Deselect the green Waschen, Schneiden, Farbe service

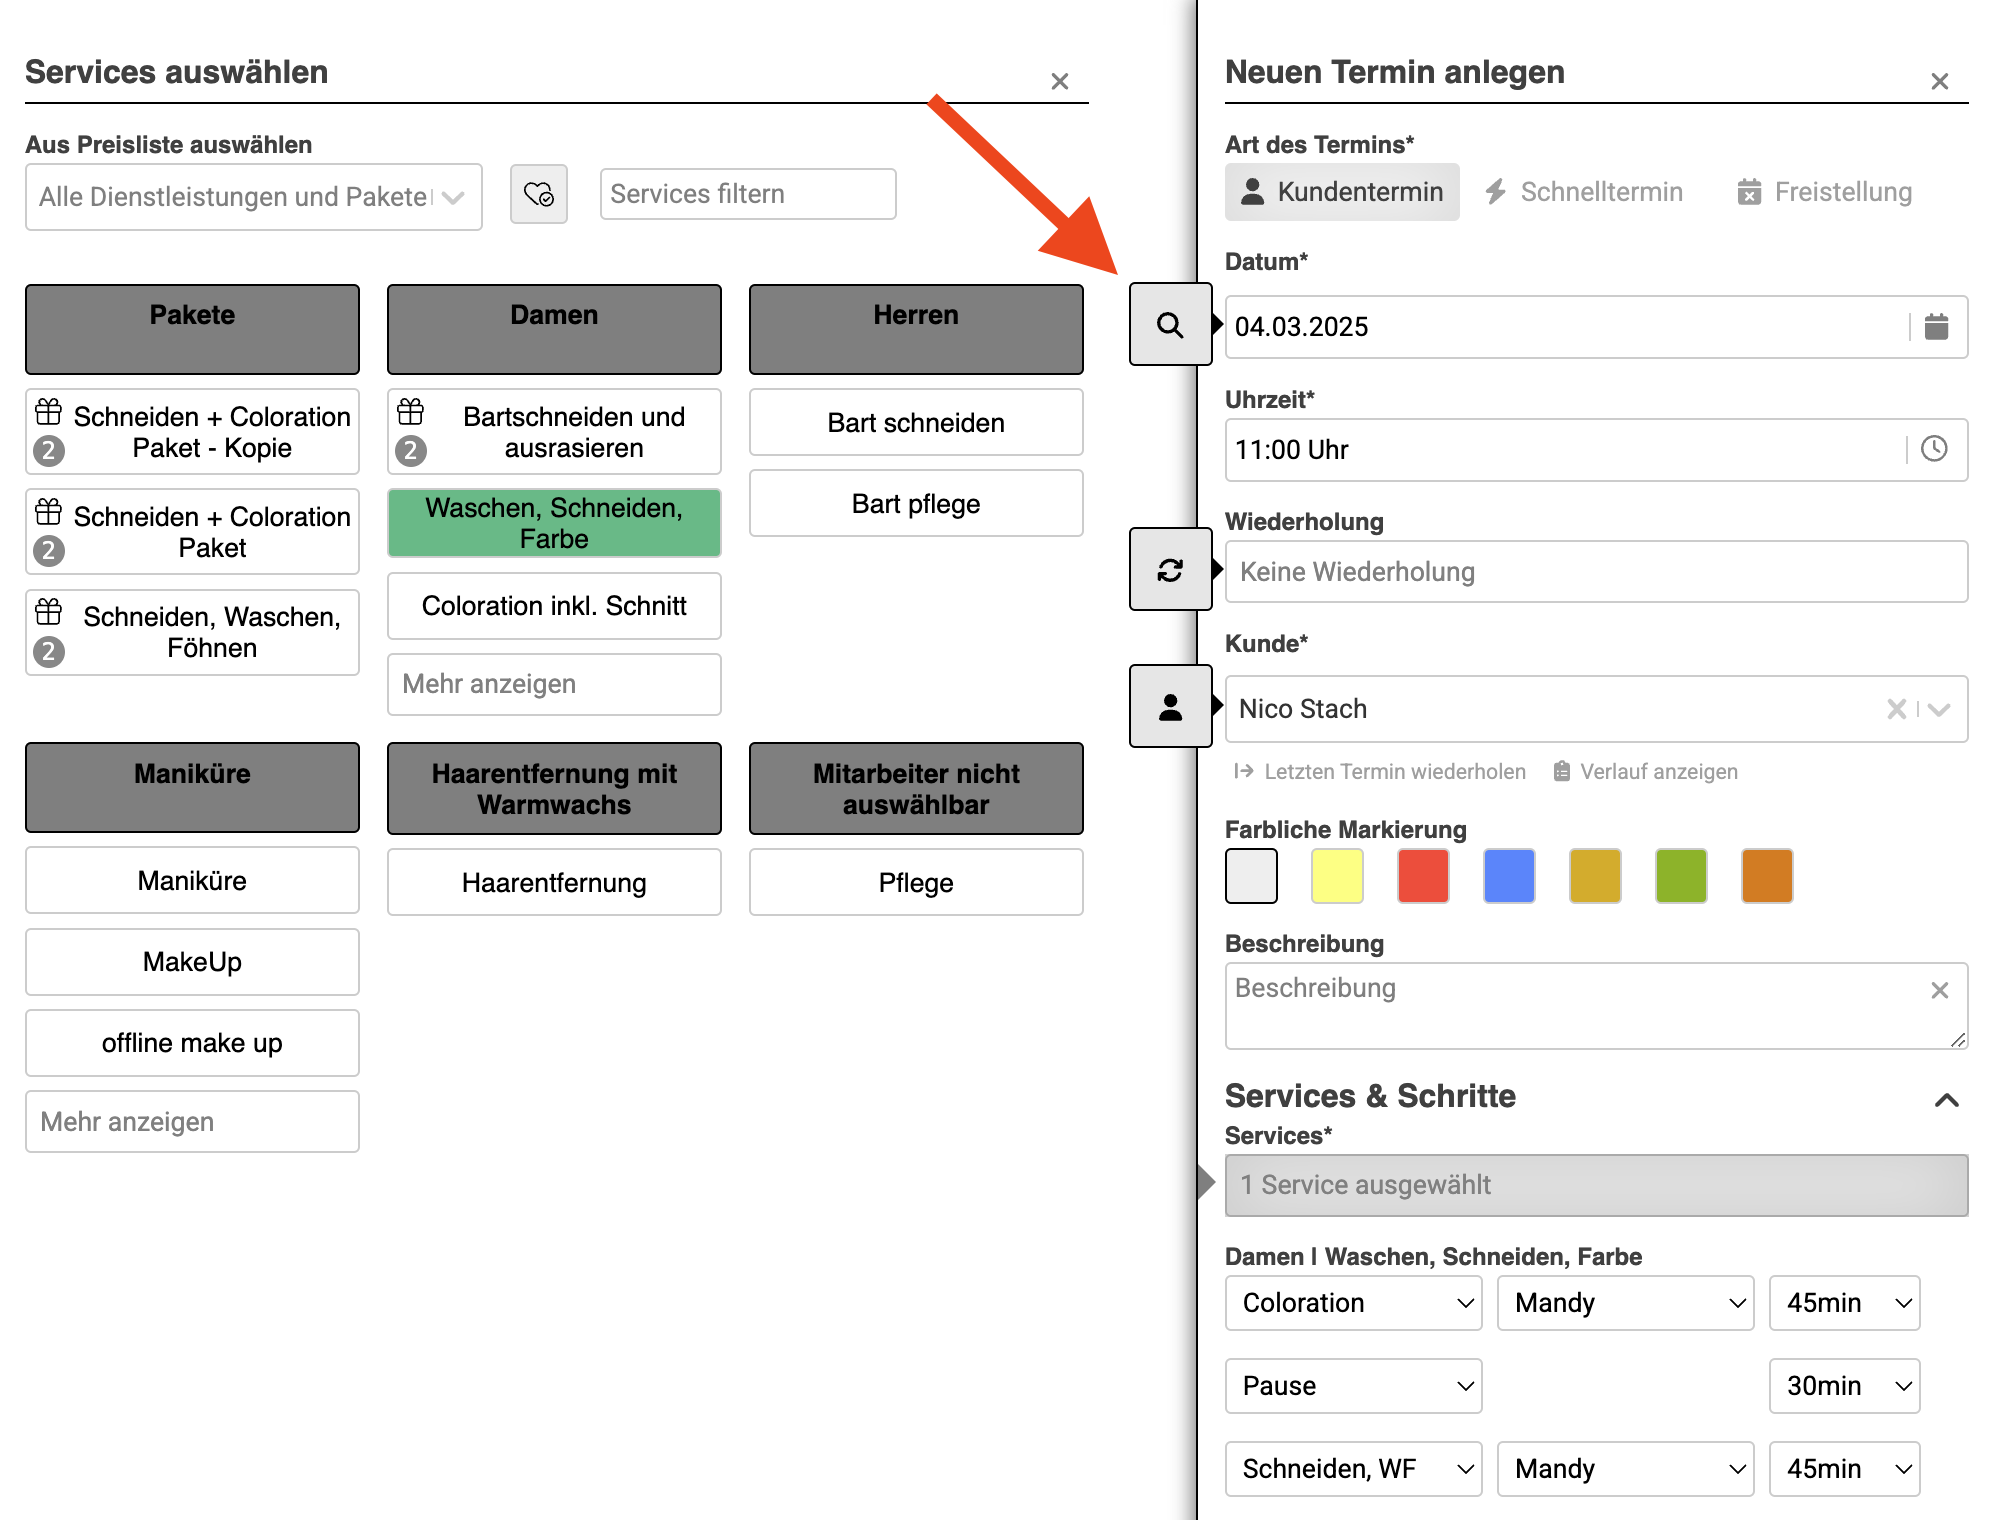coord(554,523)
